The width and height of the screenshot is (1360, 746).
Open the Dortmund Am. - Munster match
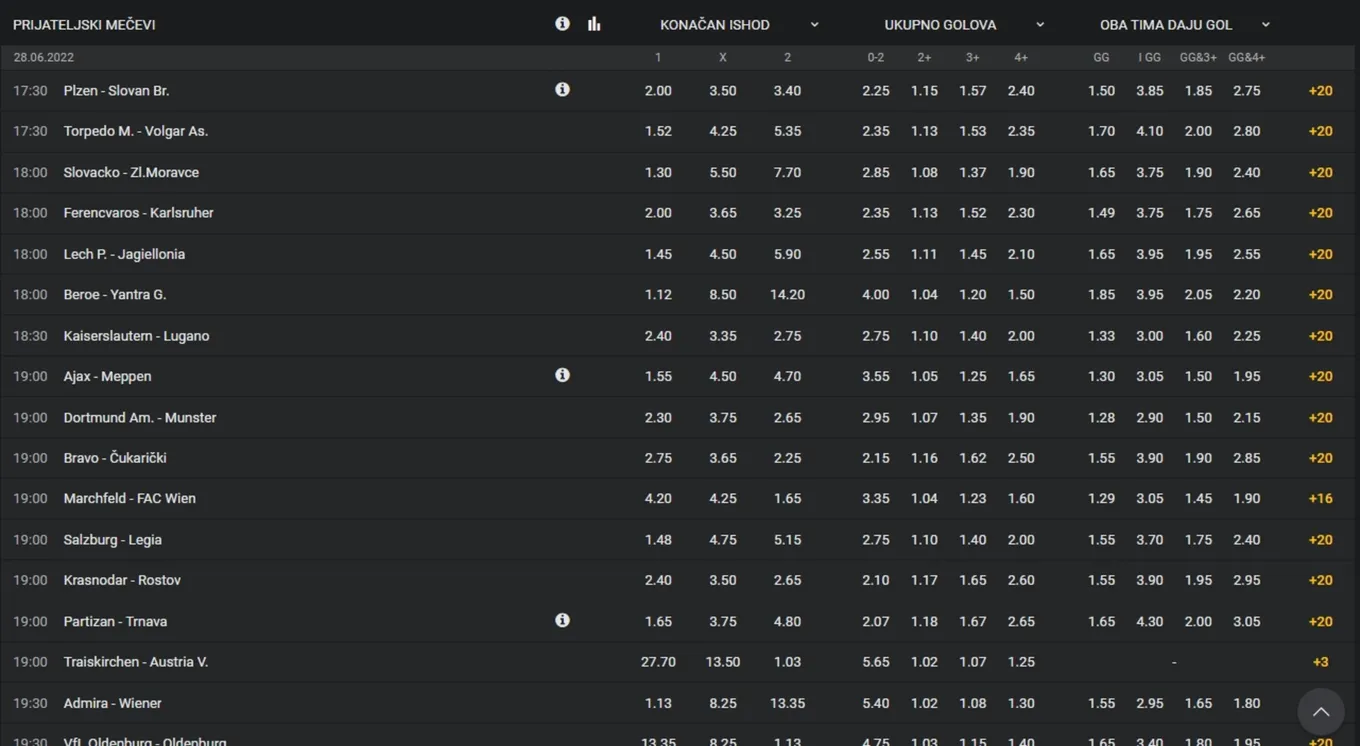(140, 417)
